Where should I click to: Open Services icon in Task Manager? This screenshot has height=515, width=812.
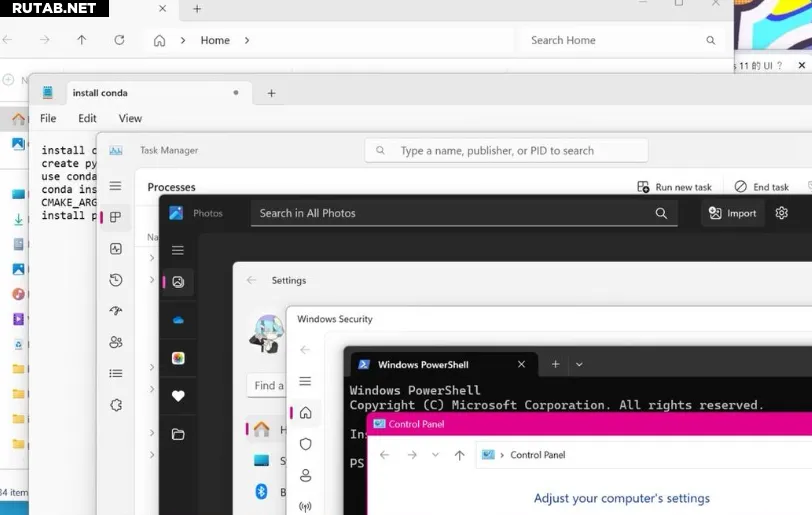(x=115, y=405)
